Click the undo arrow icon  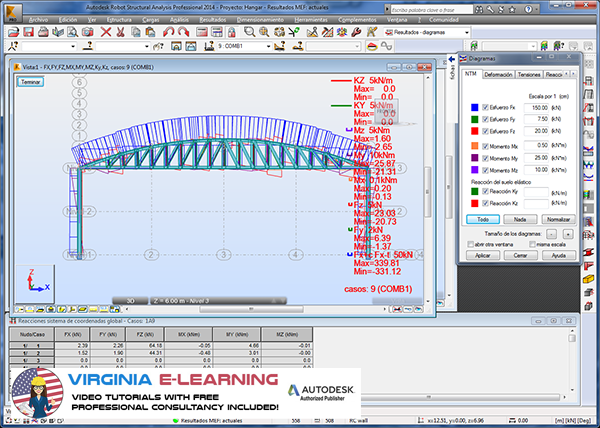[168, 32]
